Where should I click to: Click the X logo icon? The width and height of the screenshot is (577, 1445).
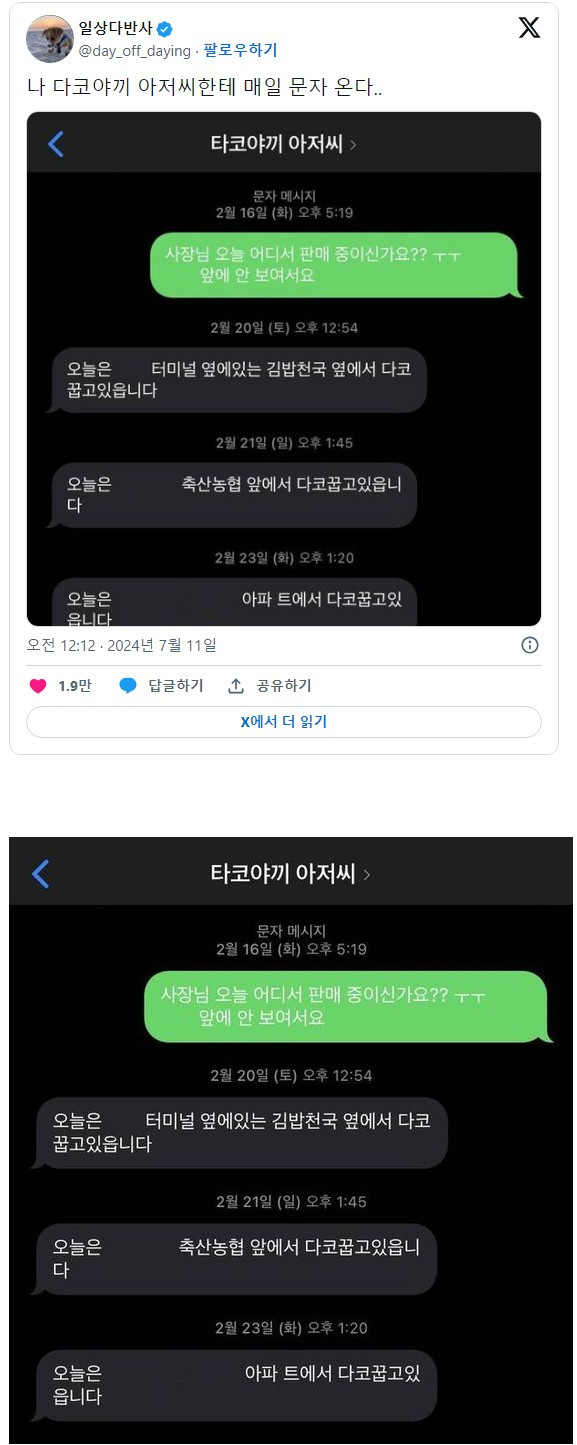[x=529, y=28]
